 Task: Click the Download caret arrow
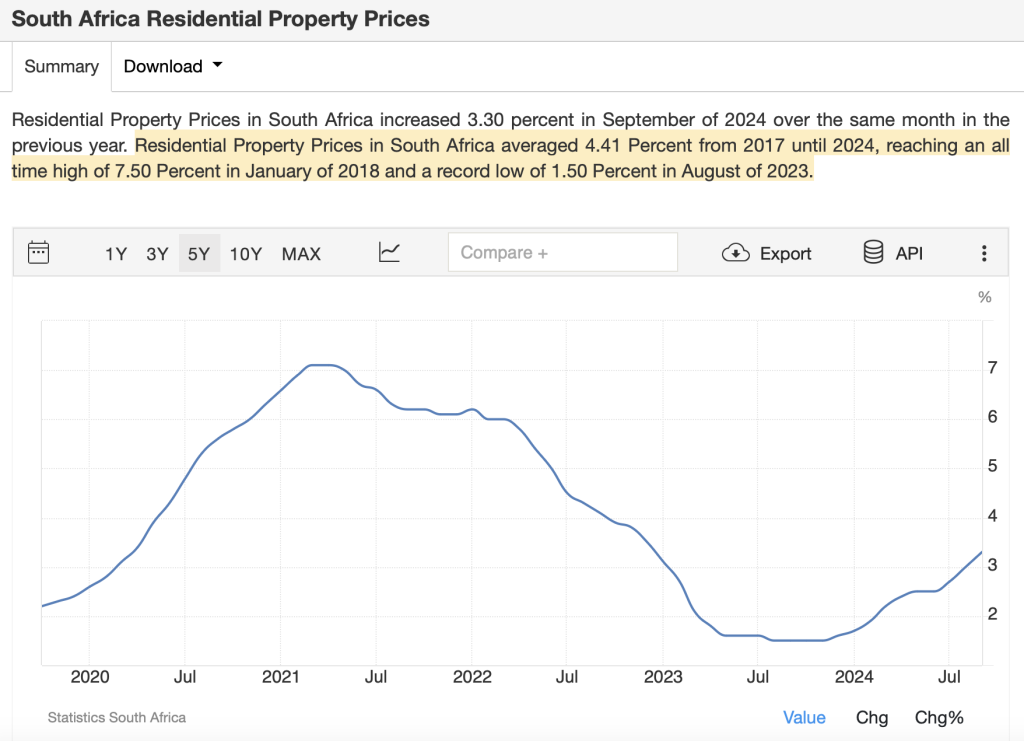(x=218, y=66)
